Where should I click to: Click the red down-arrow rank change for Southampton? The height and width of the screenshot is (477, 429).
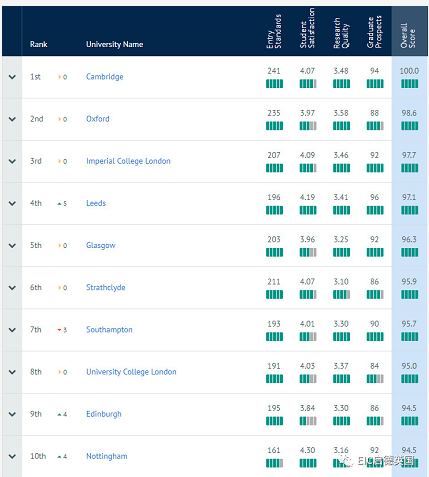pos(62,330)
